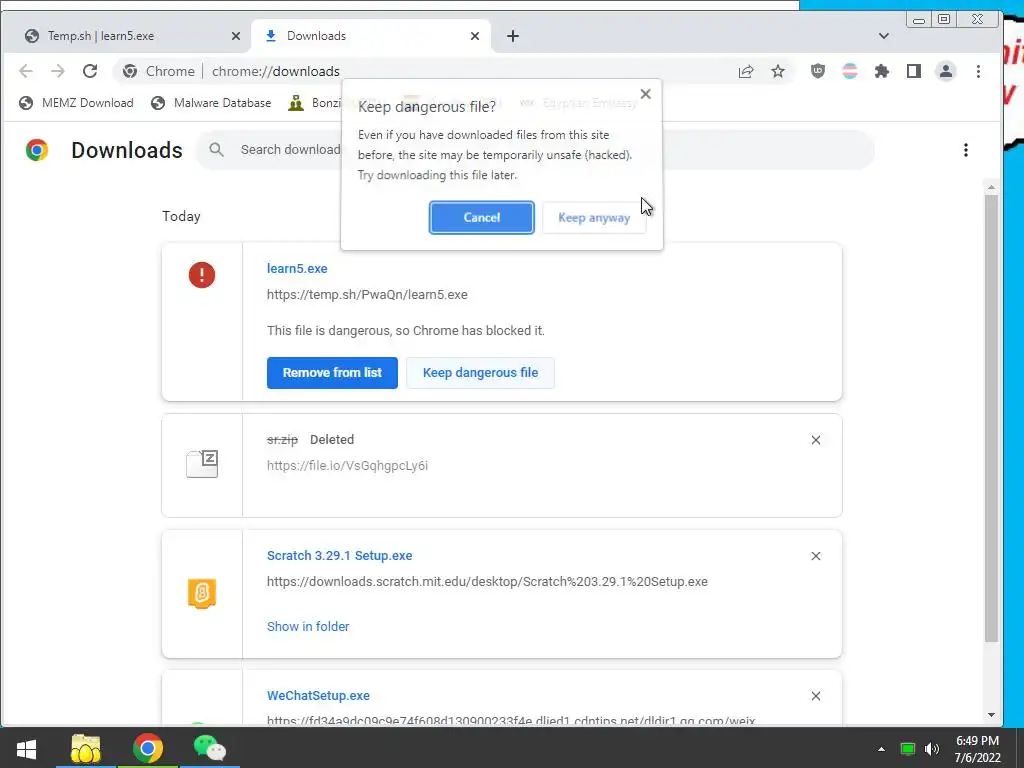The width and height of the screenshot is (1024, 768).
Task: Click the striped flag extension icon
Action: [x=850, y=71]
